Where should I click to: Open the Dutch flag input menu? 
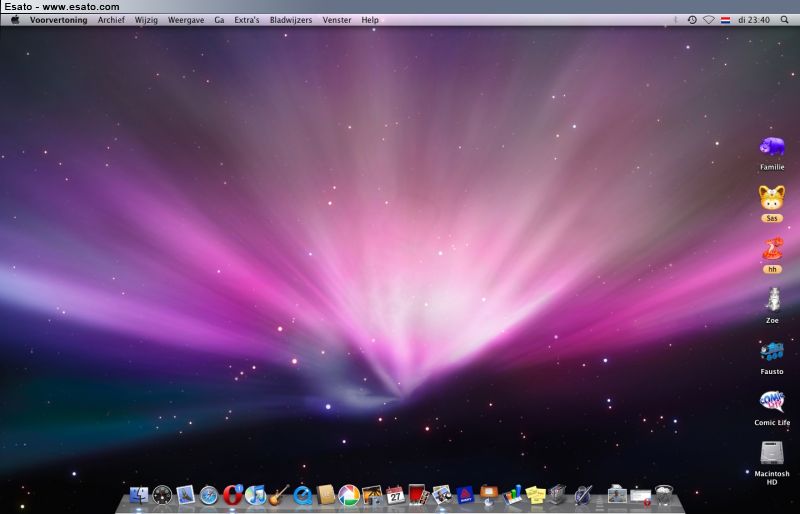pyautogui.click(x=726, y=20)
